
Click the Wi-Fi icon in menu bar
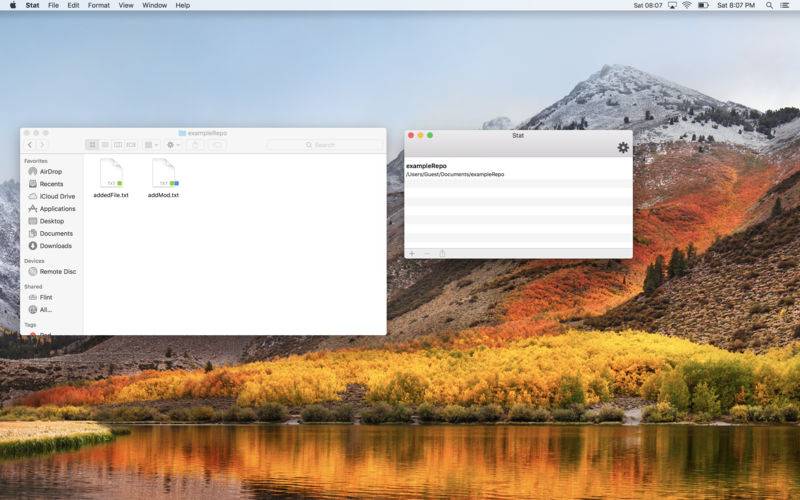(x=687, y=5)
